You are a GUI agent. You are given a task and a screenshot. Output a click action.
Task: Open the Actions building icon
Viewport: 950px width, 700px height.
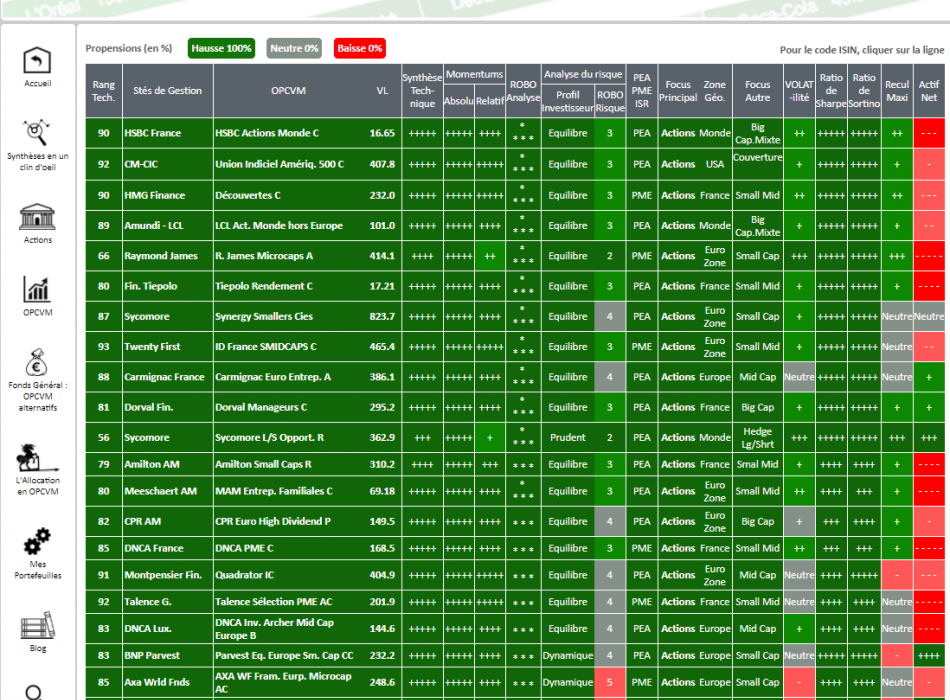tap(38, 217)
